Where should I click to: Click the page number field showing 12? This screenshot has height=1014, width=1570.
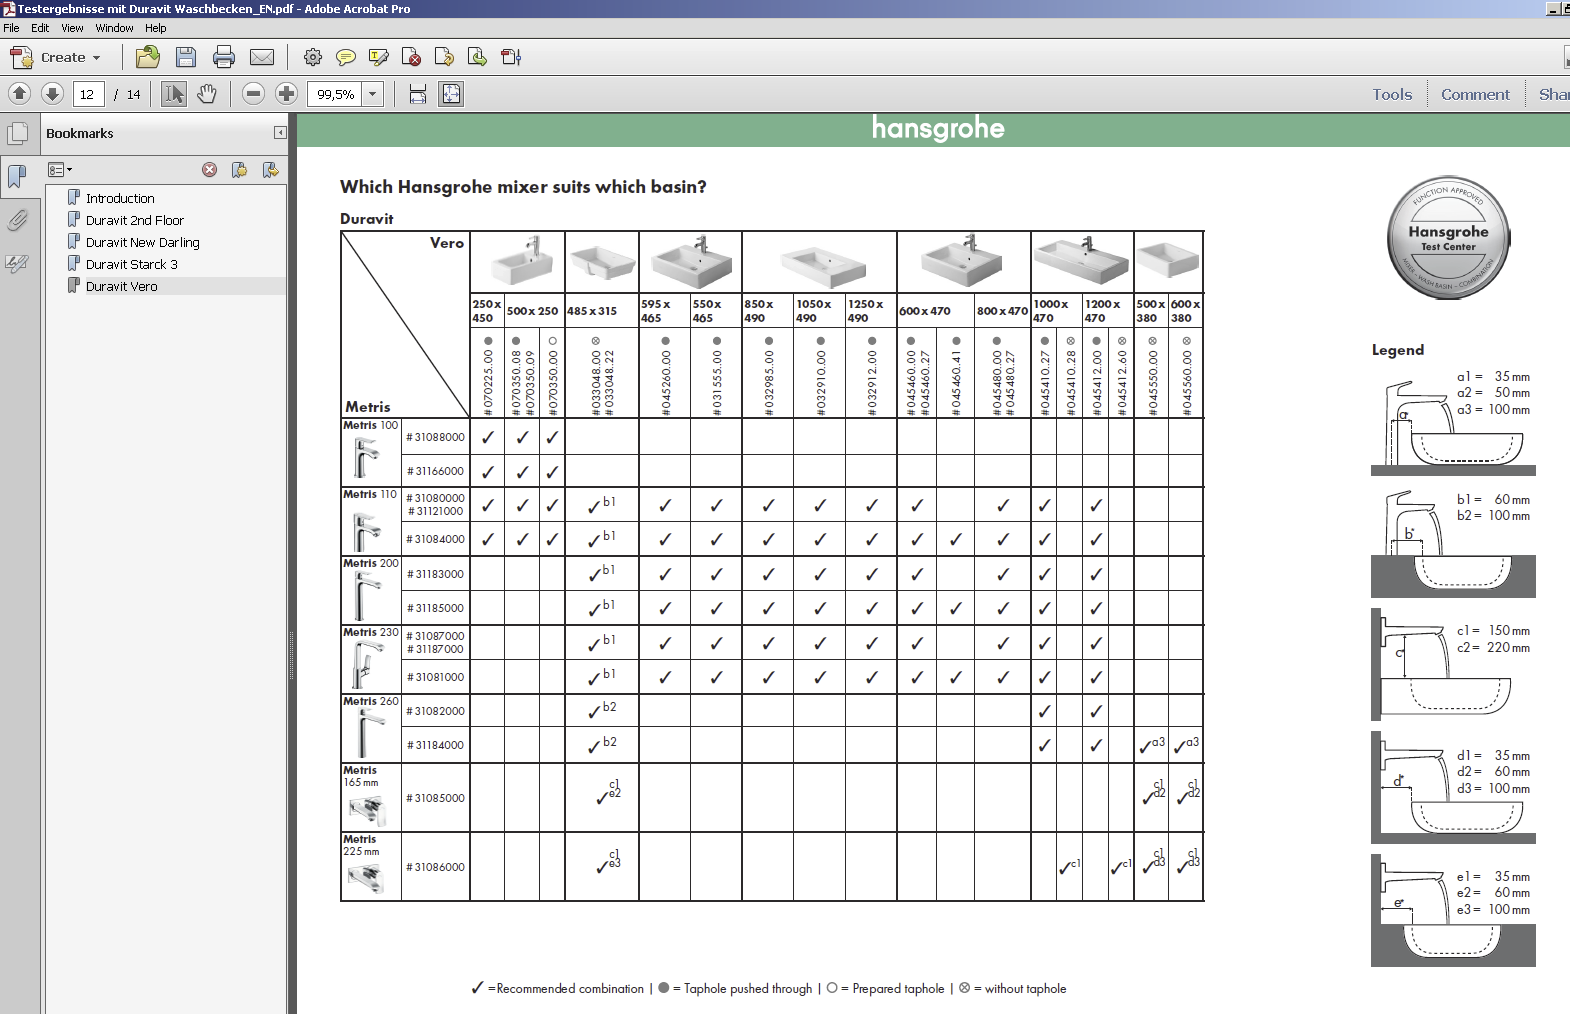click(x=89, y=94)
